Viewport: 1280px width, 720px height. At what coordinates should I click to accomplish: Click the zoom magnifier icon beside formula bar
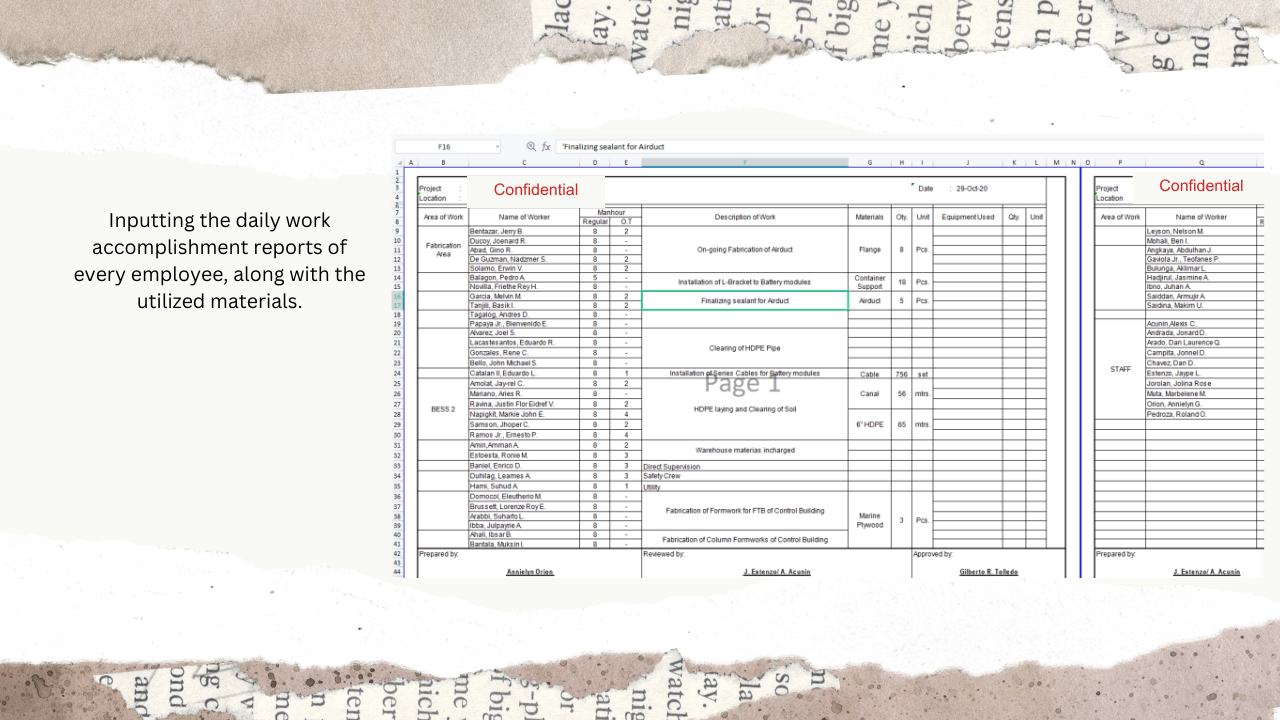click(531, 146)
